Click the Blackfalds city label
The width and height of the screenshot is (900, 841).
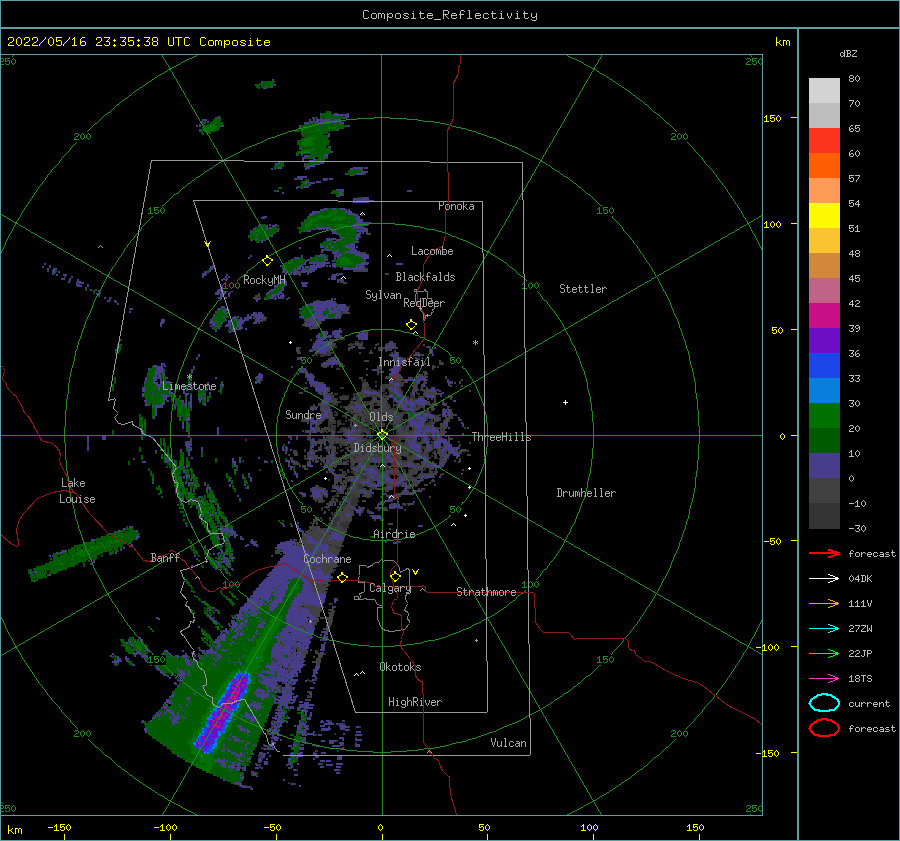click(425, 277)
